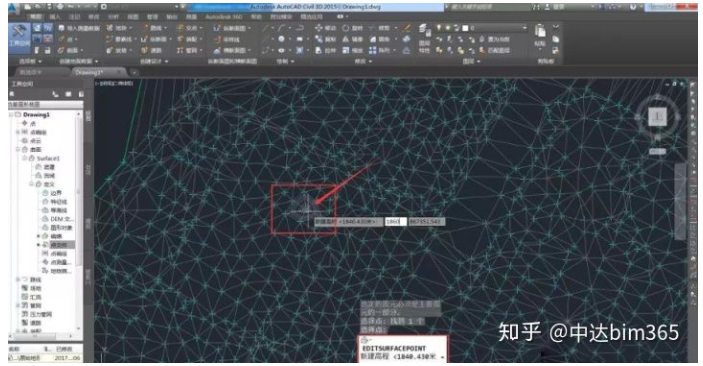Select the Array tool in Modify panel

click(x=380, y=50)
